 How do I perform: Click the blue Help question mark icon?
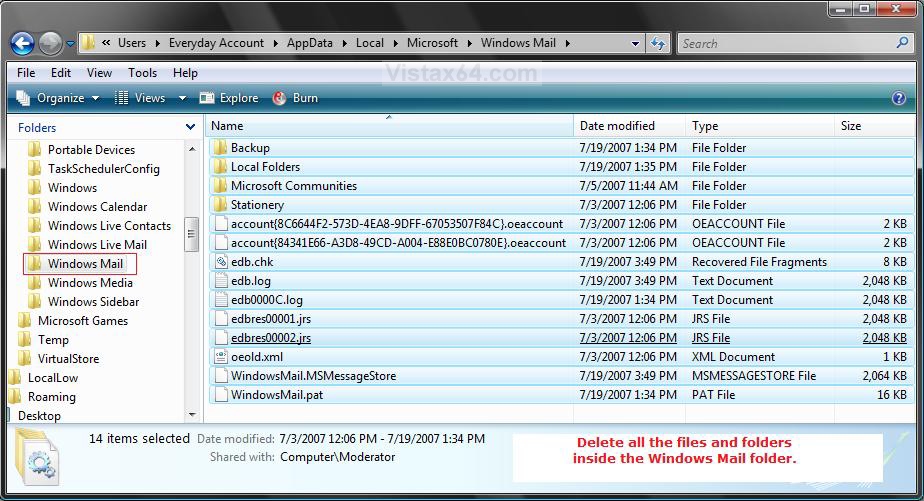pyautogui.click(x=899, y=98)
